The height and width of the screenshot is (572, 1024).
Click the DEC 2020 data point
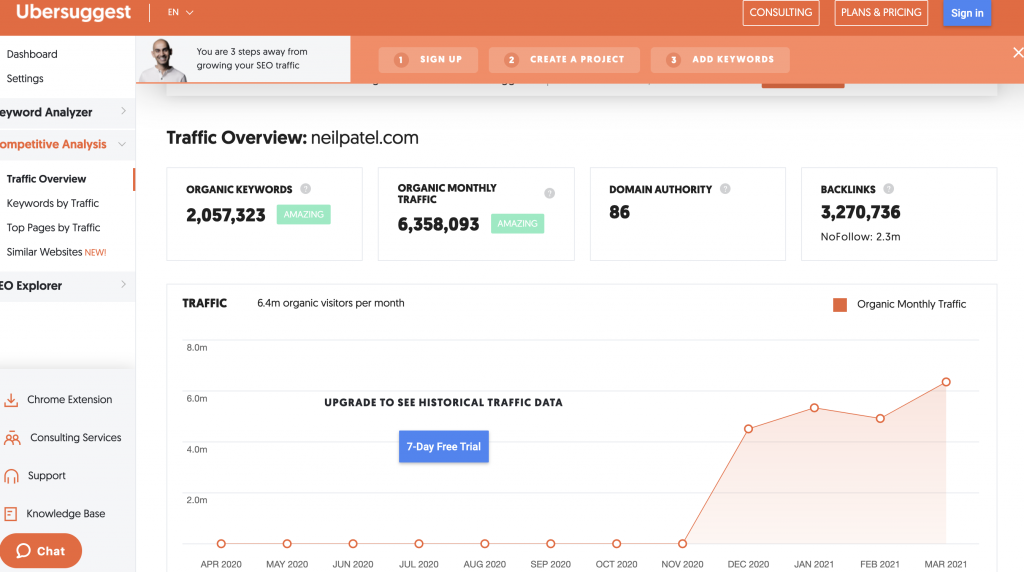[x=748, y=429]
